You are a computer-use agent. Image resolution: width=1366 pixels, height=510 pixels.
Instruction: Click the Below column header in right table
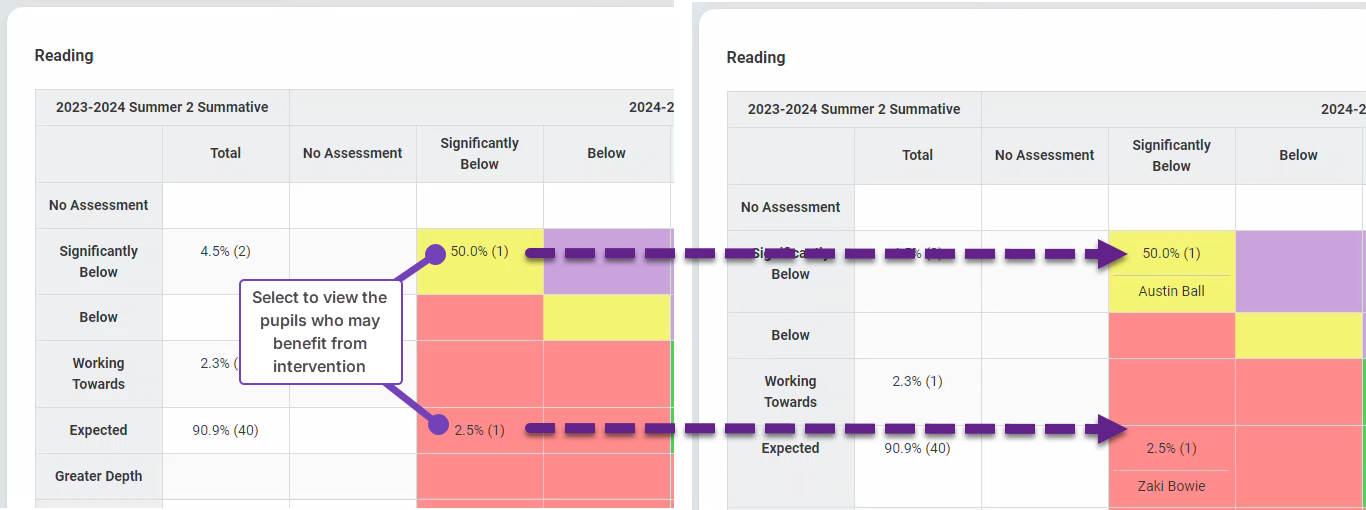click(1298, 155)
